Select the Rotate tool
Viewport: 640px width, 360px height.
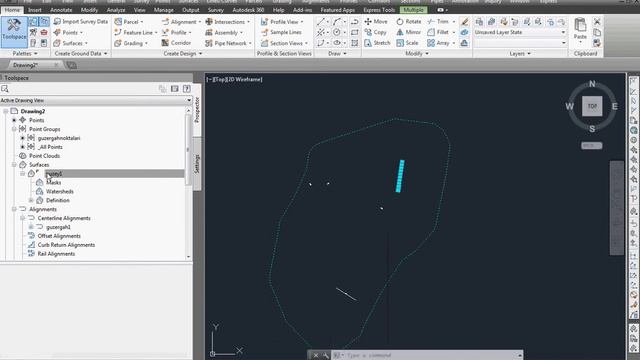[409, 21]
